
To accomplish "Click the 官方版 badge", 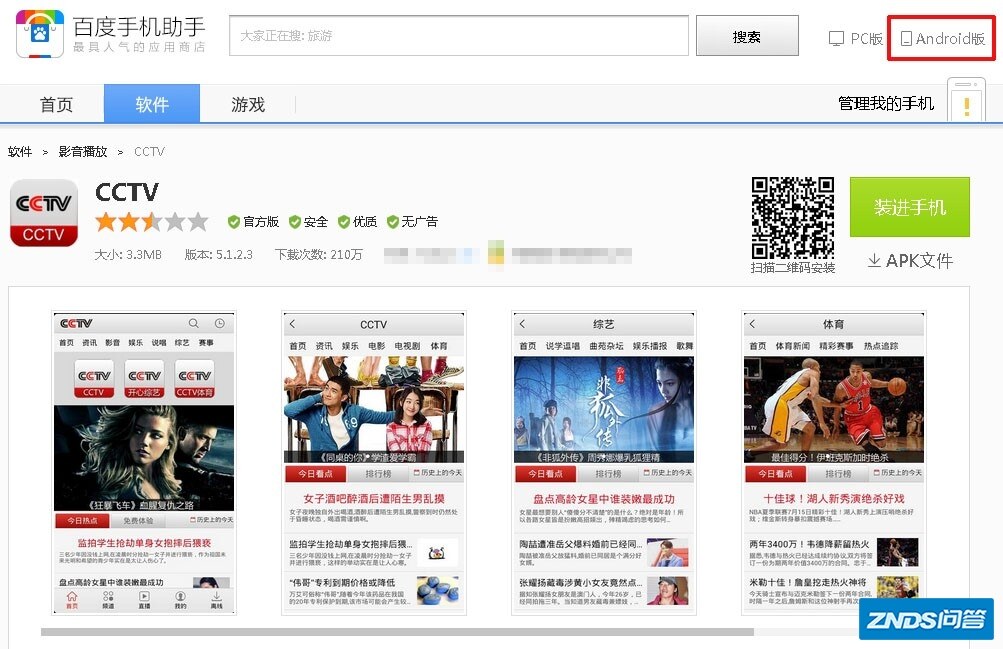I will pyautogui.click(x=253, y=222).
